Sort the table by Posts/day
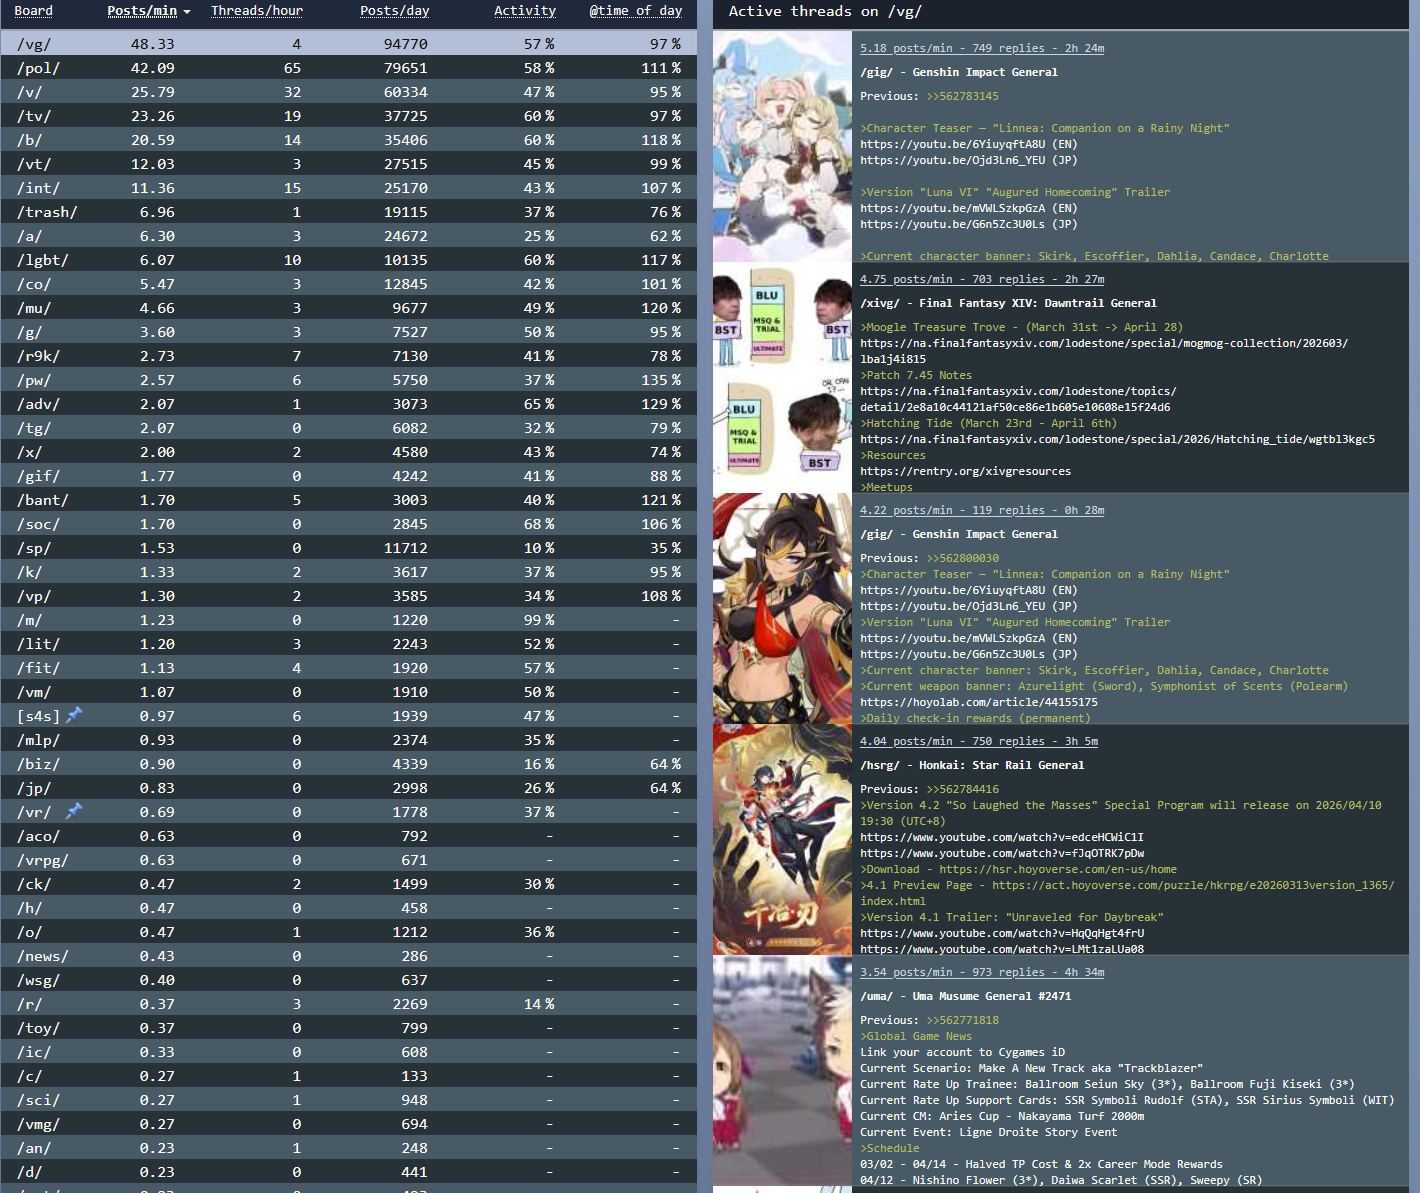The height and width of the screenshot is (1193, 1420). 394,11
